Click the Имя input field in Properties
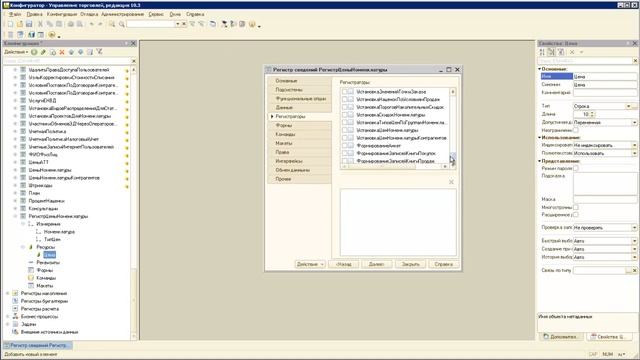 point(605,76)
